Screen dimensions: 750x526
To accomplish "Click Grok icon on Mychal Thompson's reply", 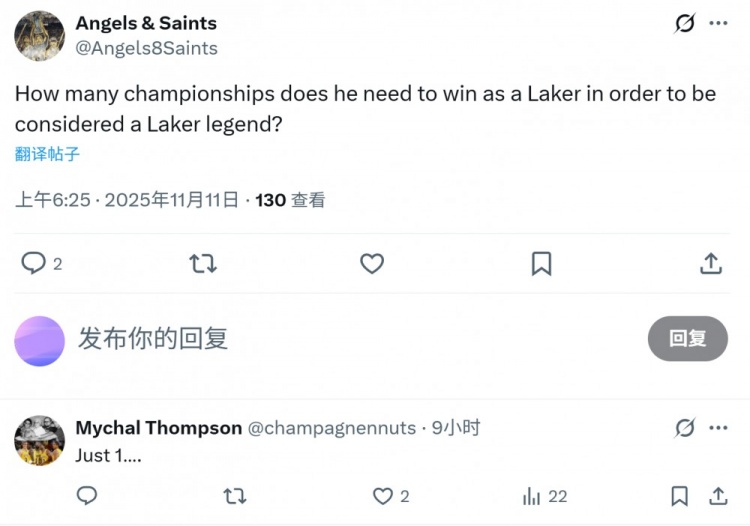I will tap(685, 428).
